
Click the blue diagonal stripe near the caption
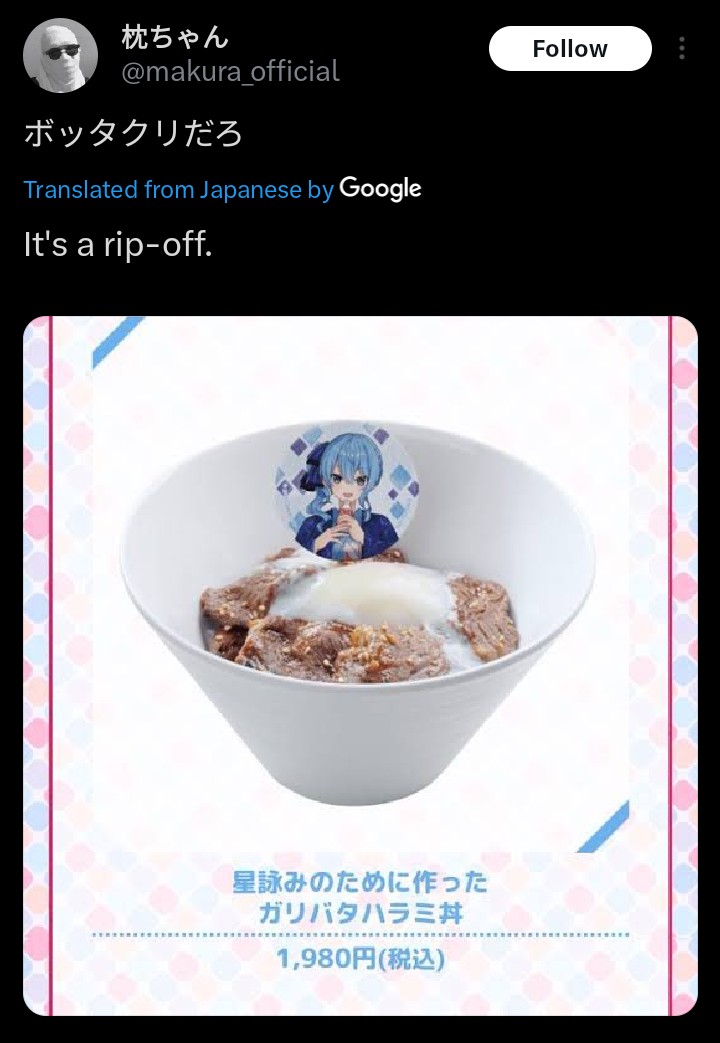[603, 827]
